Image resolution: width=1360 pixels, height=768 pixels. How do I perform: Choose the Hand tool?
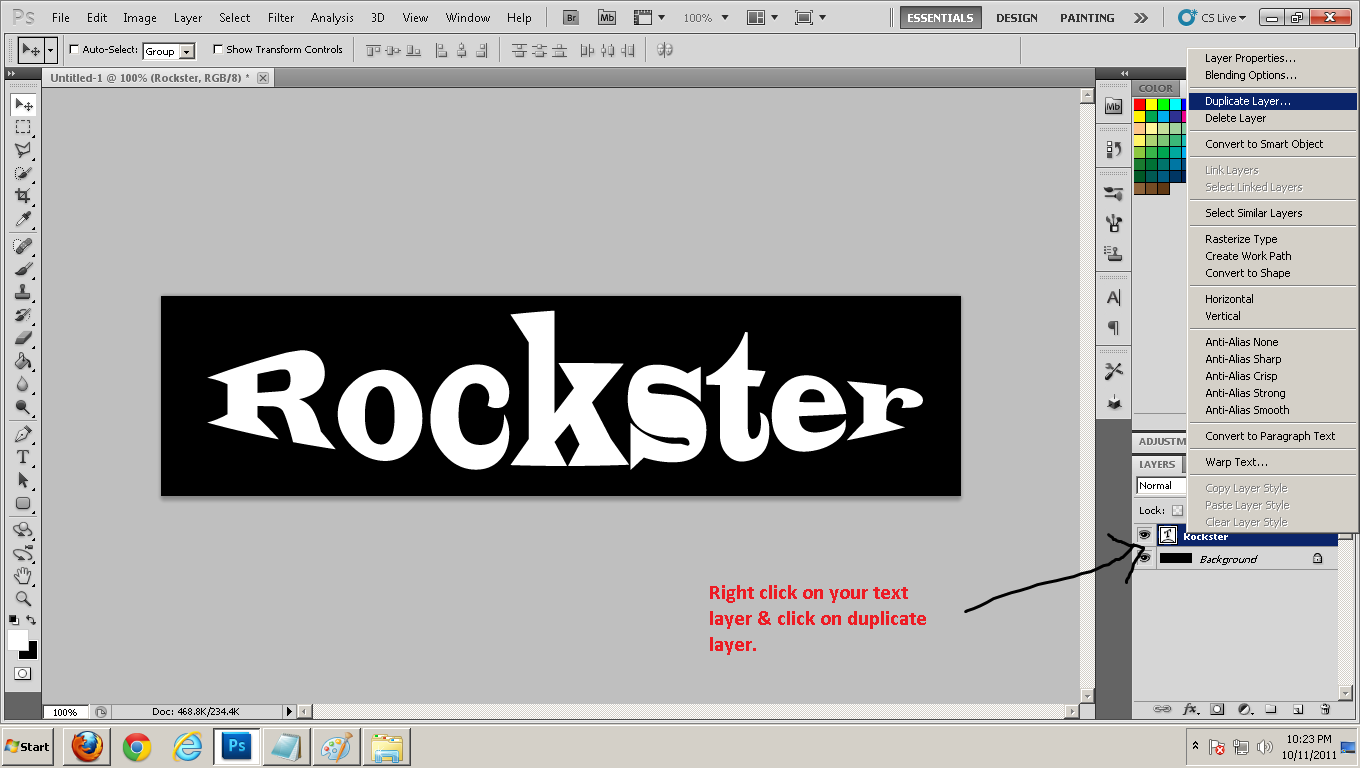tap(22, 576)
